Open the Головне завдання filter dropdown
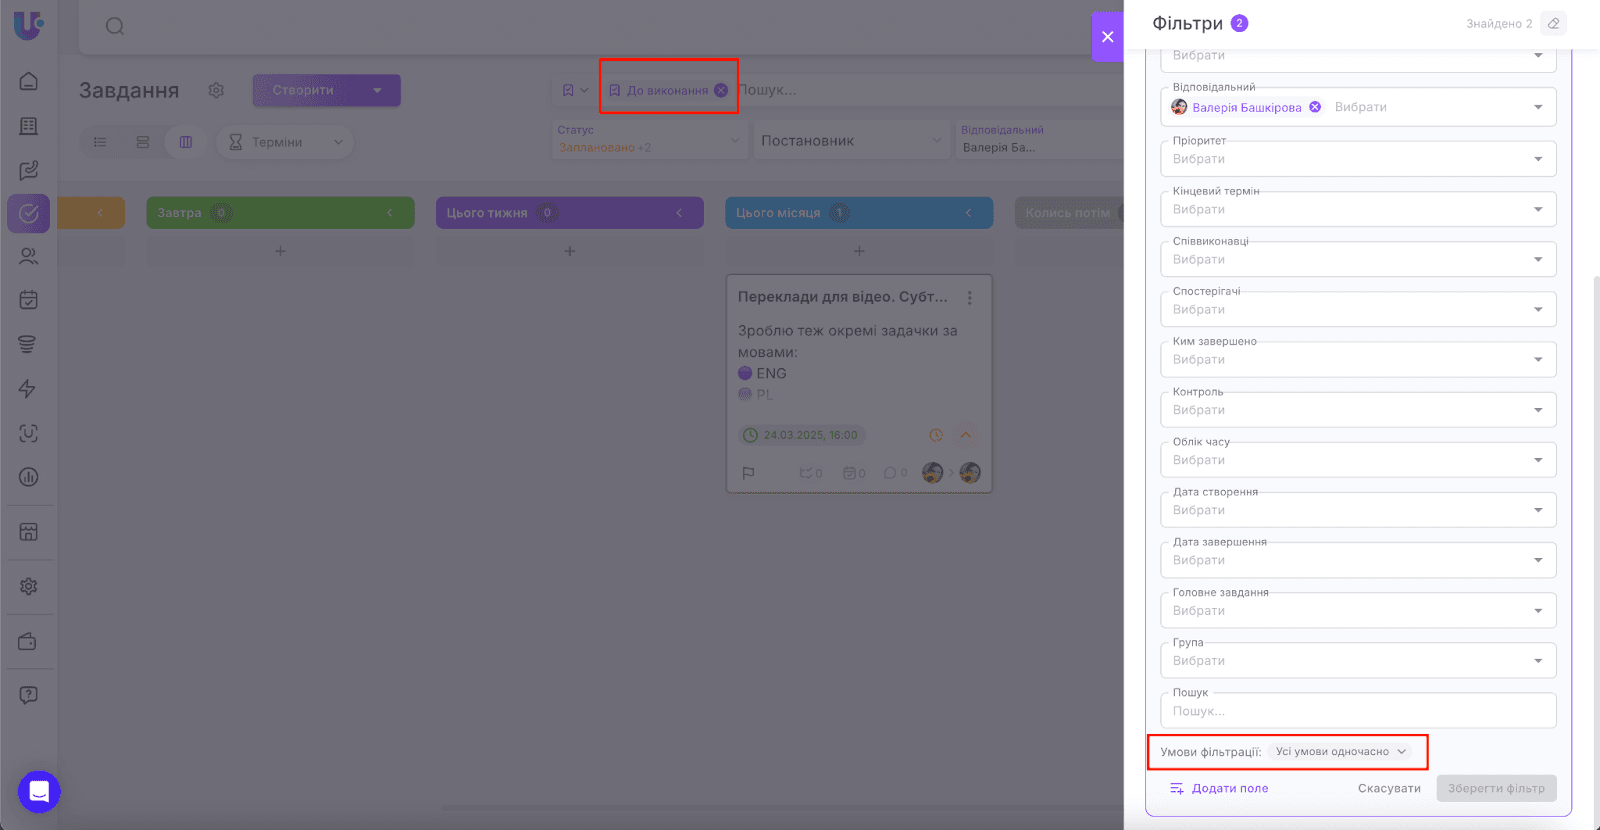 pos(1358,609)
